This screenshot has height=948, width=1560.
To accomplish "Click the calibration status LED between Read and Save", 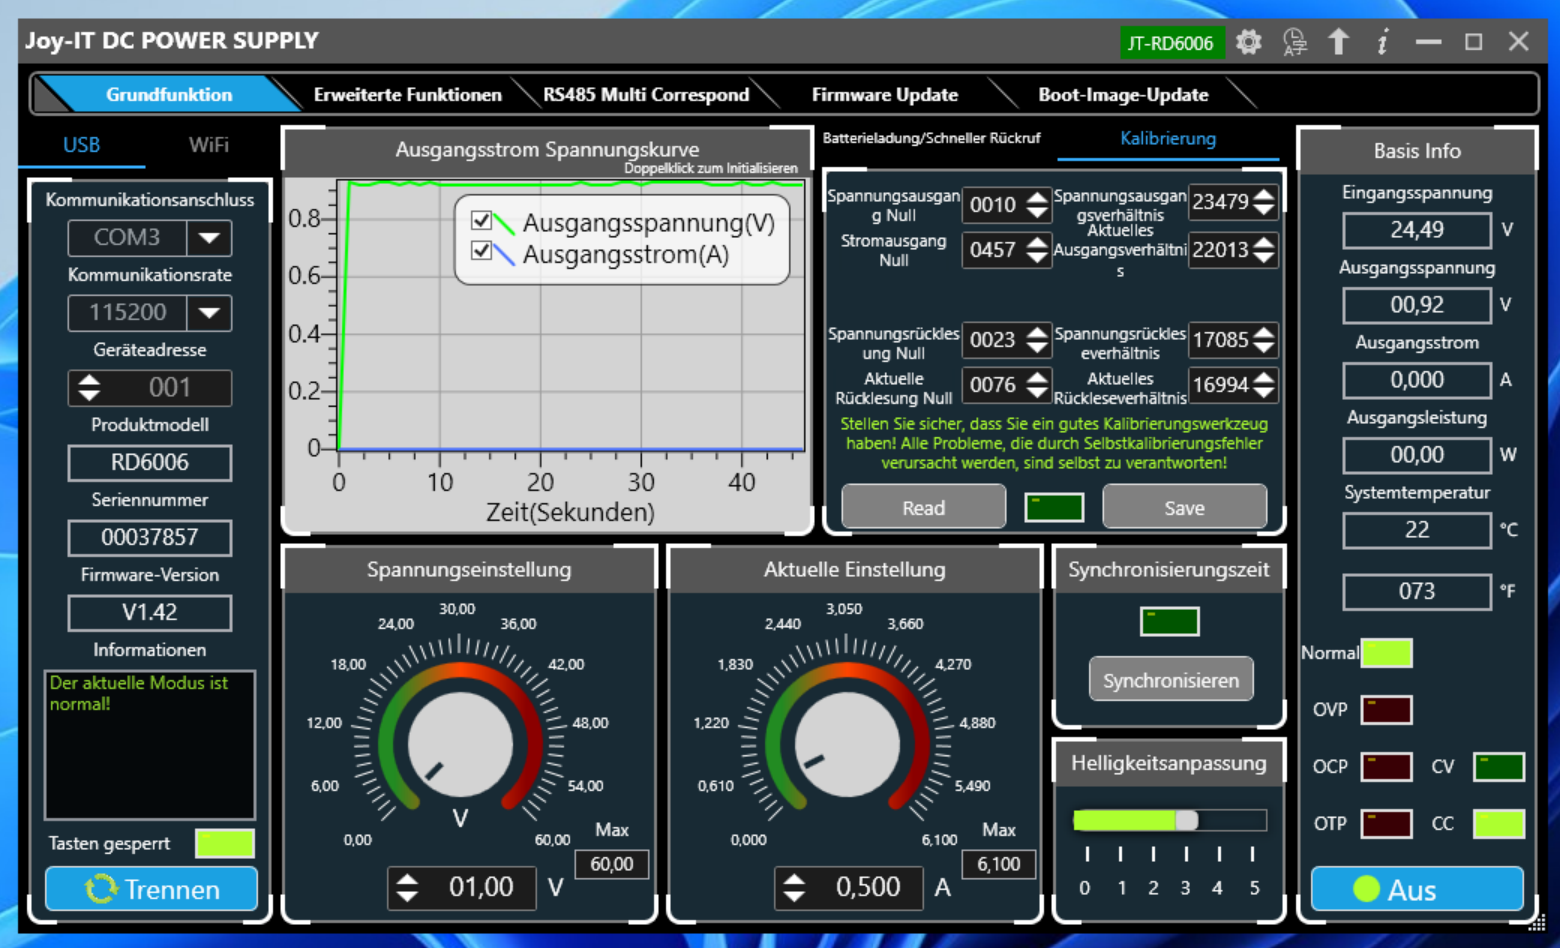I will coord(1054,507).
